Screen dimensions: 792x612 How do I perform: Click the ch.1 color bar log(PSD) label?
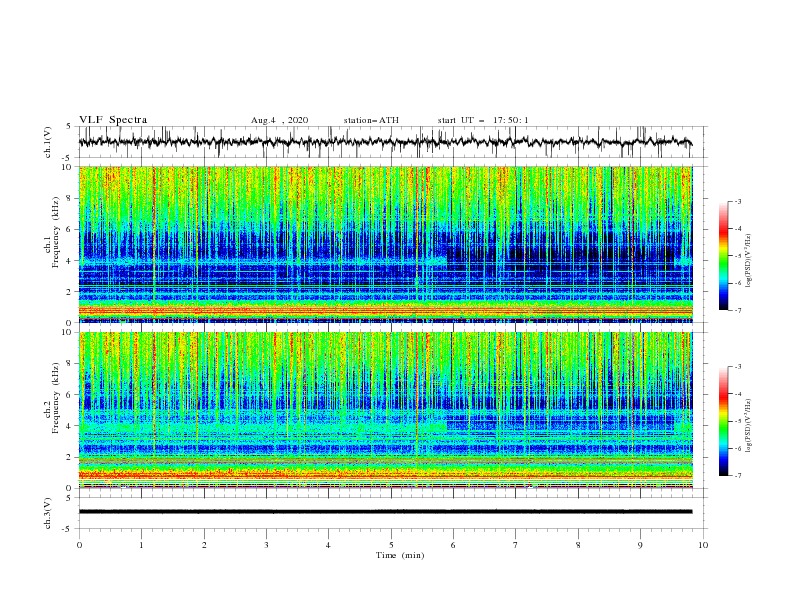tap(749, 261)
